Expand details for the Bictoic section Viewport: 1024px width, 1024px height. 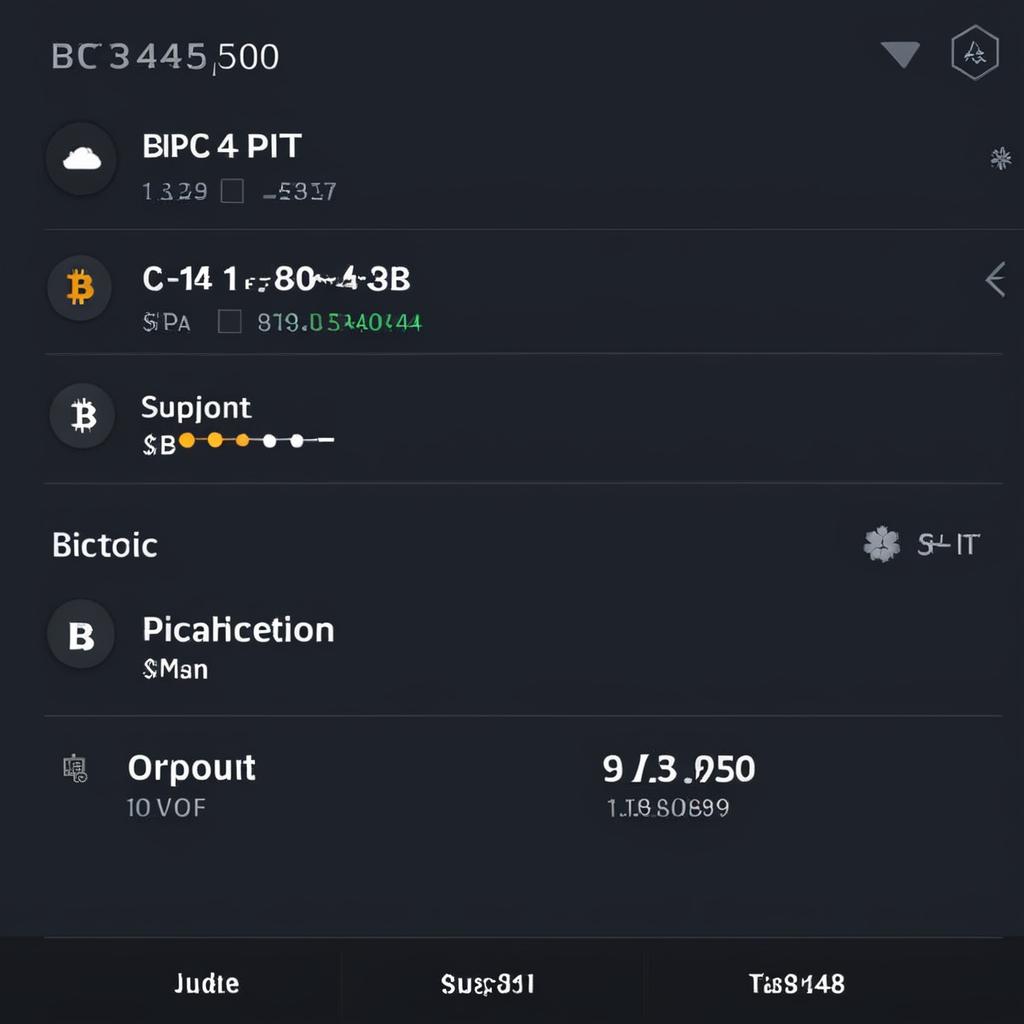(x=104, y=544)
